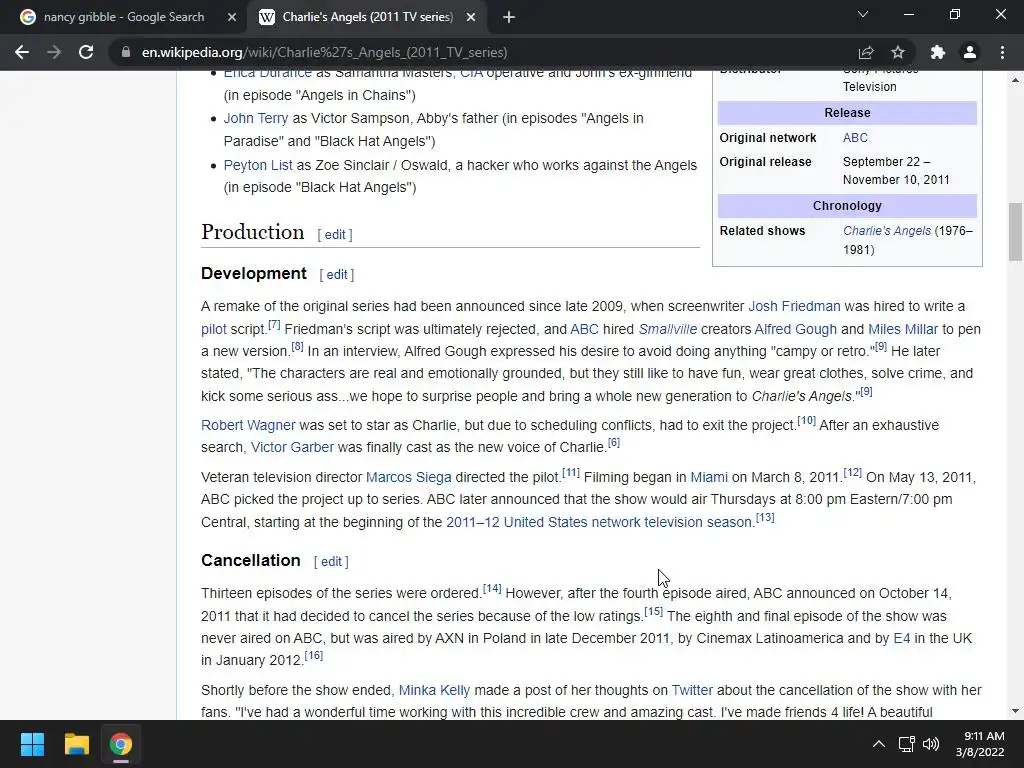Switch to the nancy gribble Google Search tab
The image size is (1024, 768).
point(123,17)
